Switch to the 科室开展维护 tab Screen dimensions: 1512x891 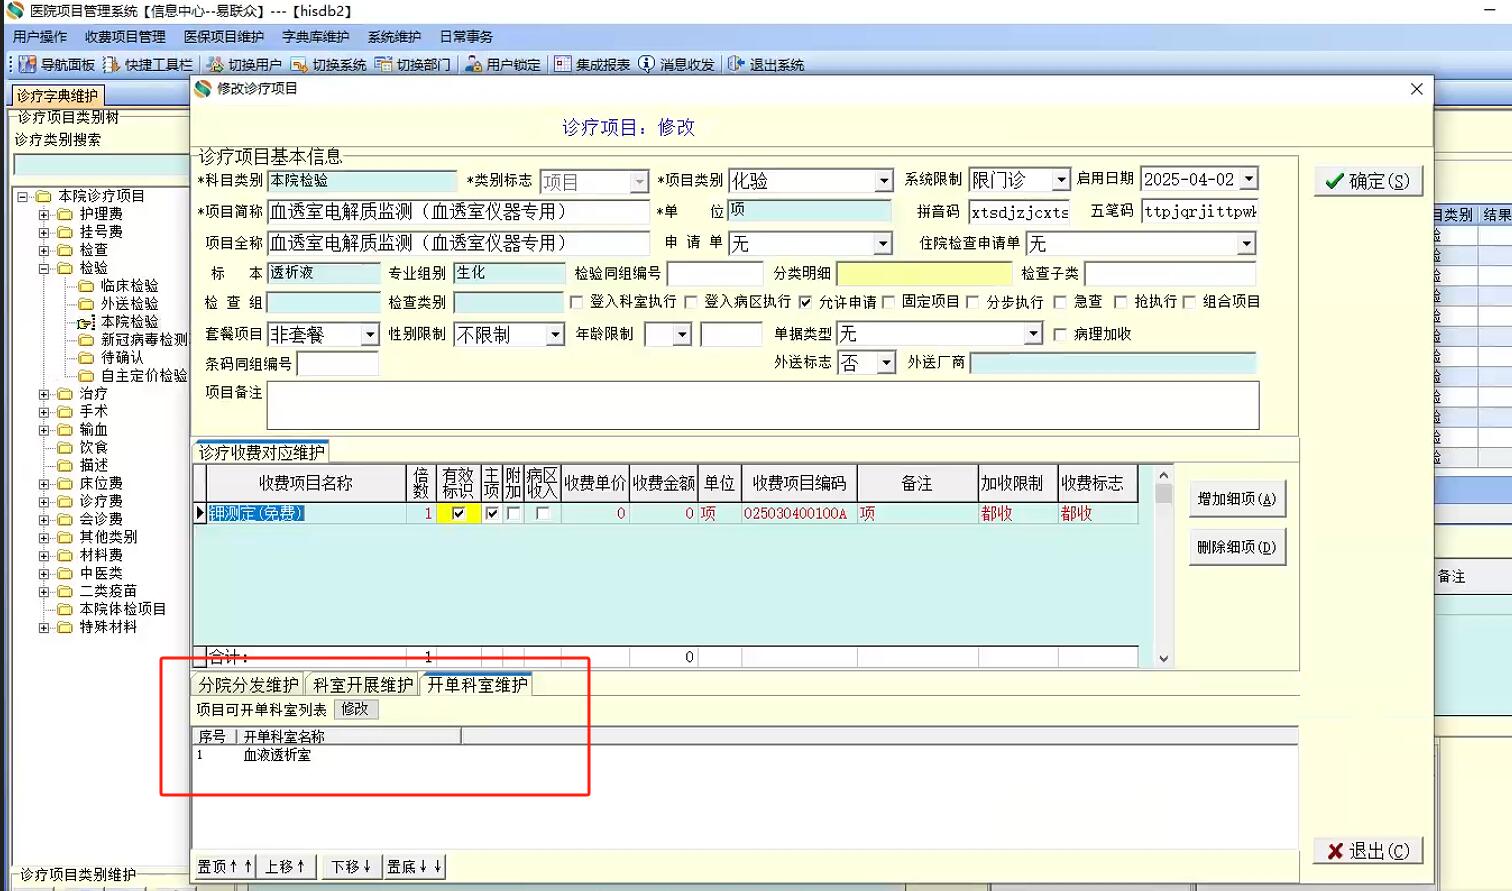point(363,685)
